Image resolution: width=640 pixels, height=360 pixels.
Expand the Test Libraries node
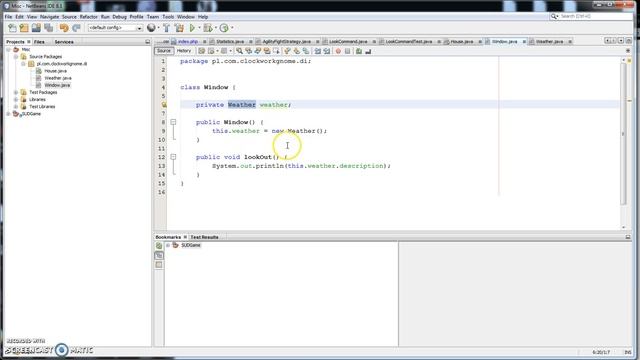coord(16,107)
